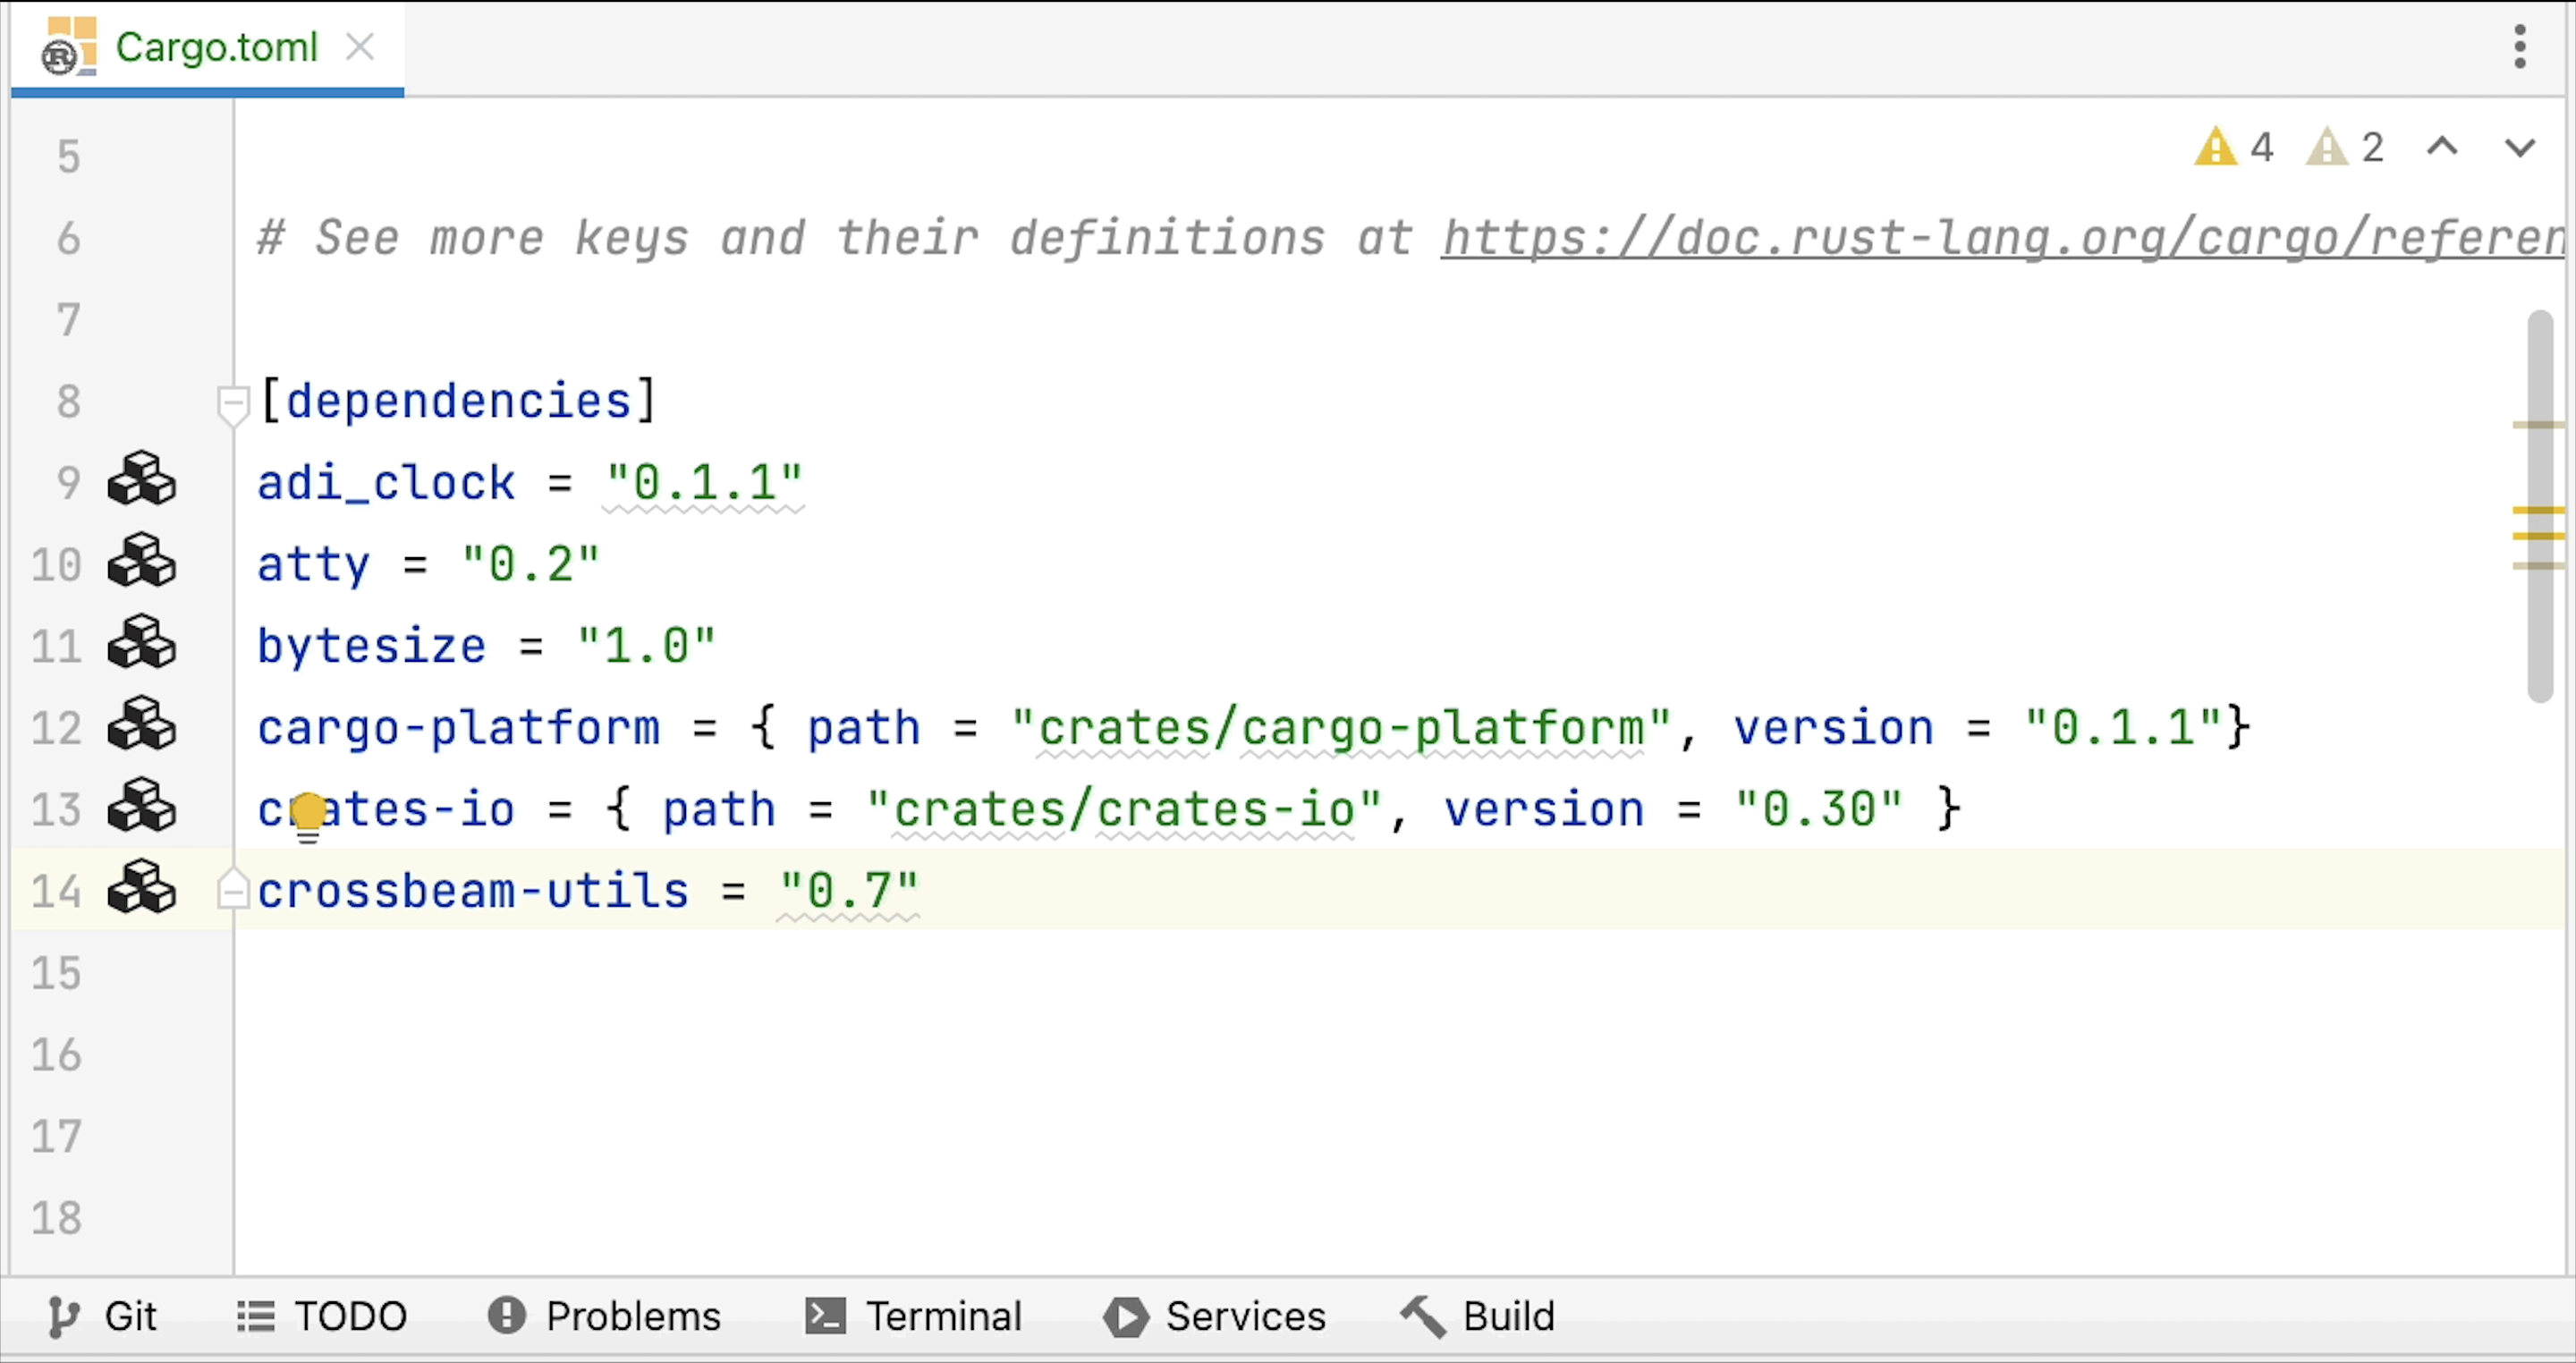Image resolution: width=2576 pixels, height=1363 pixels.
Task: Open the Terminal tool window
Action: [914, 1316]
